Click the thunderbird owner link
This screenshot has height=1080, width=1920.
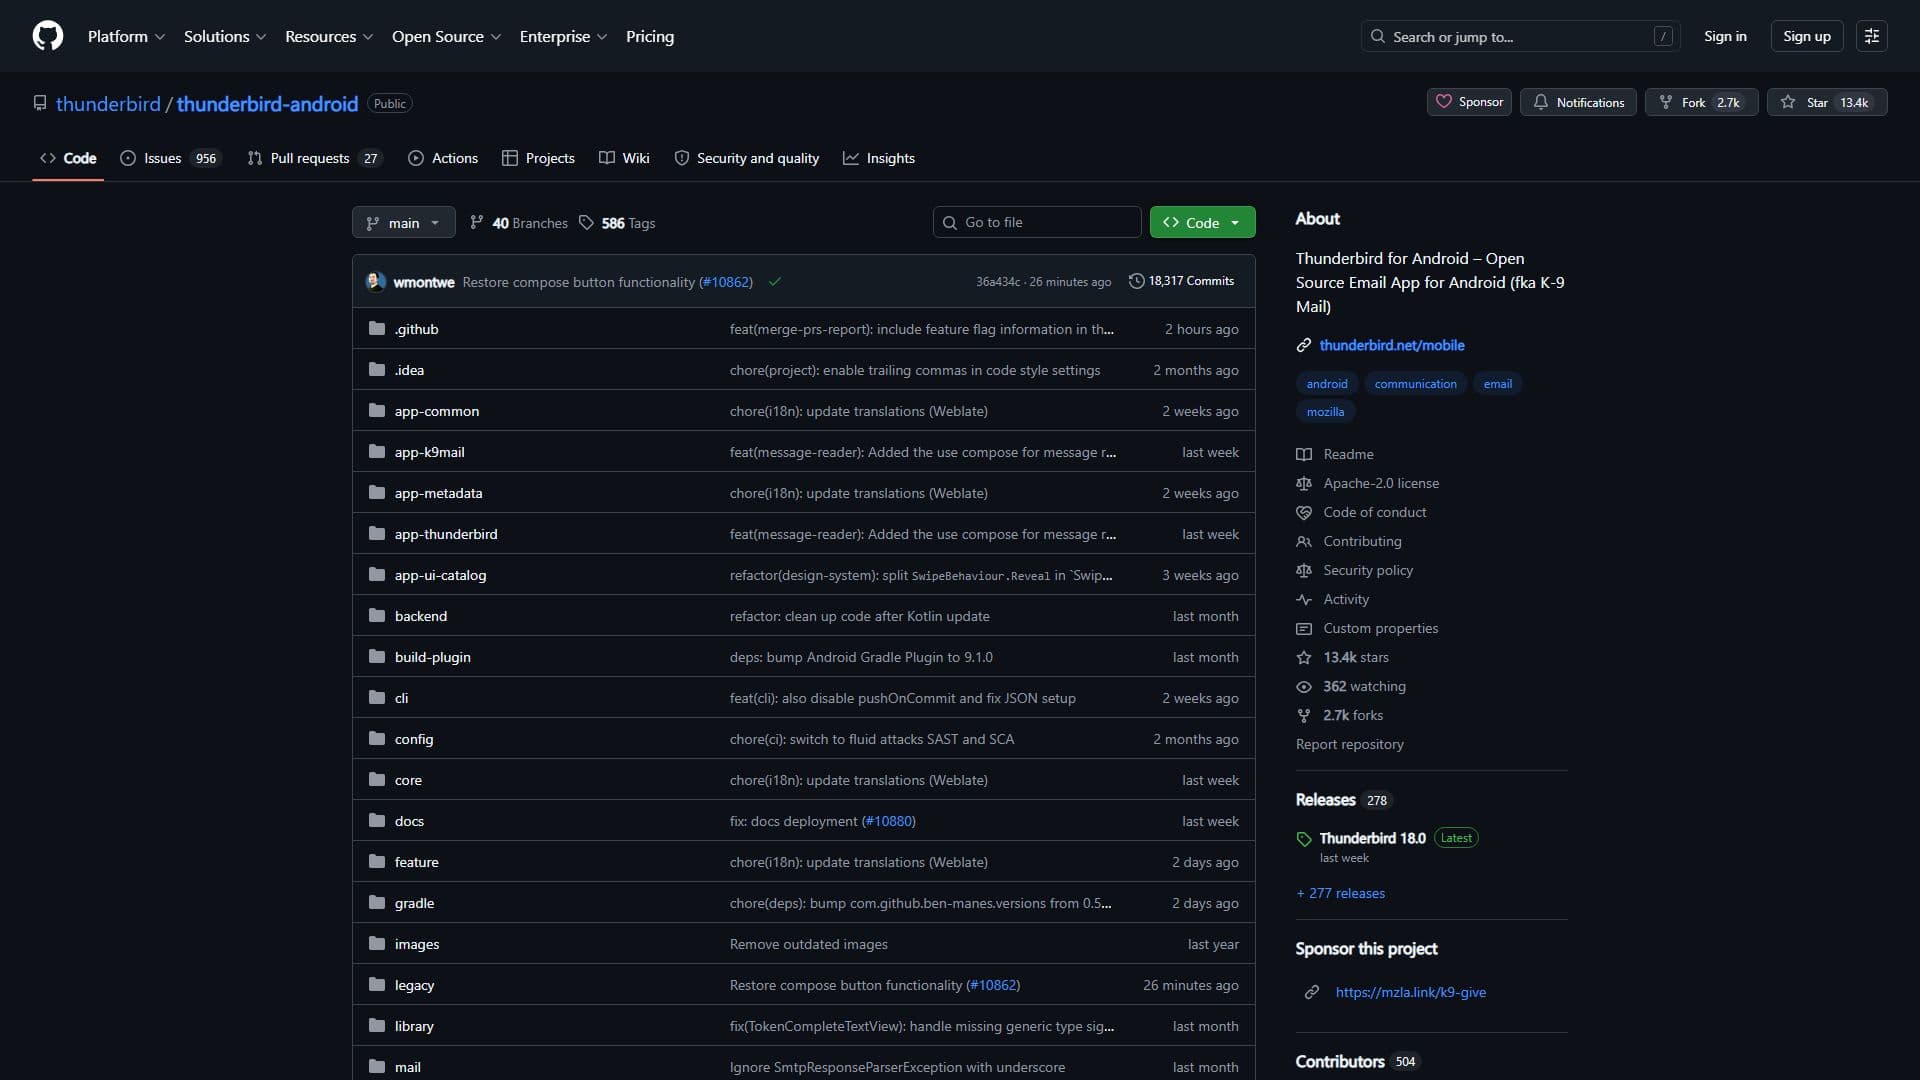(108, 103)
